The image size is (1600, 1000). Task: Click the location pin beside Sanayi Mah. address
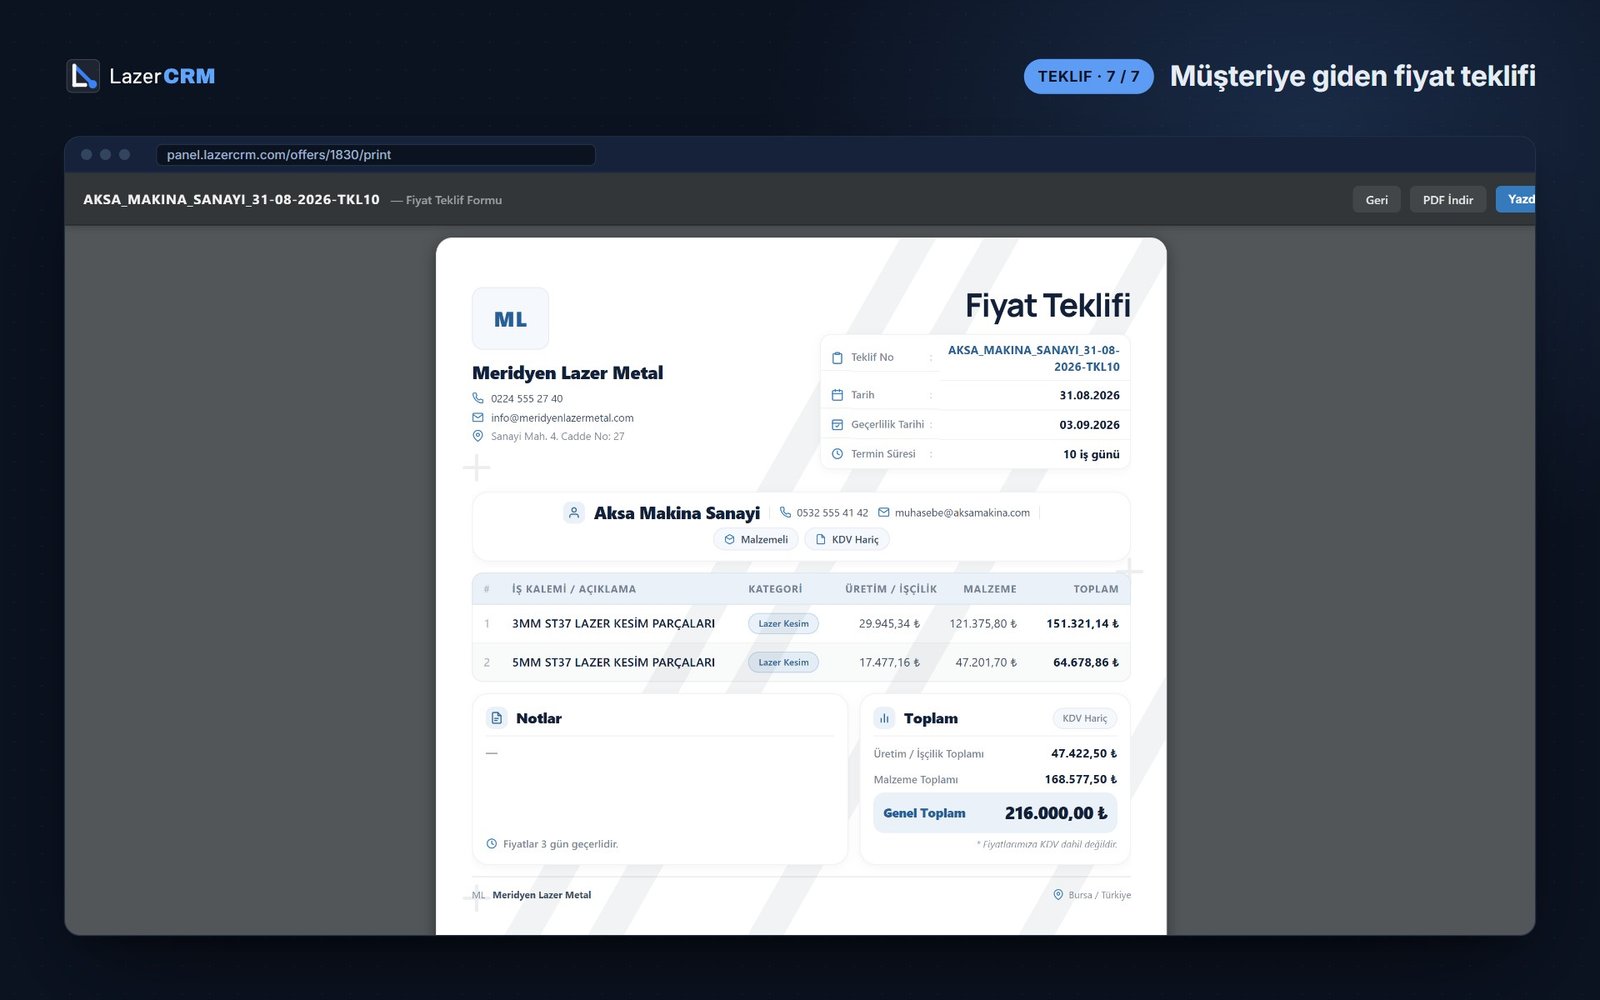[478, 436]
